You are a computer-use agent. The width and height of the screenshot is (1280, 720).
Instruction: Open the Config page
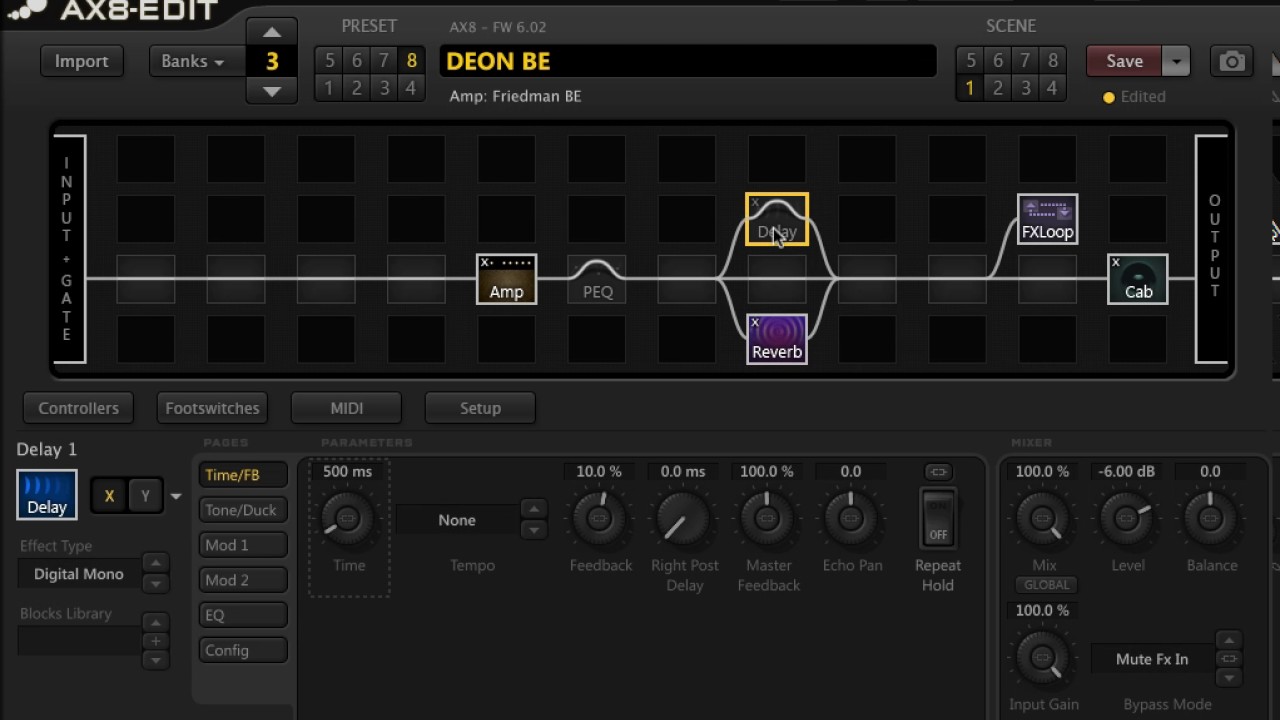[243, 650]
